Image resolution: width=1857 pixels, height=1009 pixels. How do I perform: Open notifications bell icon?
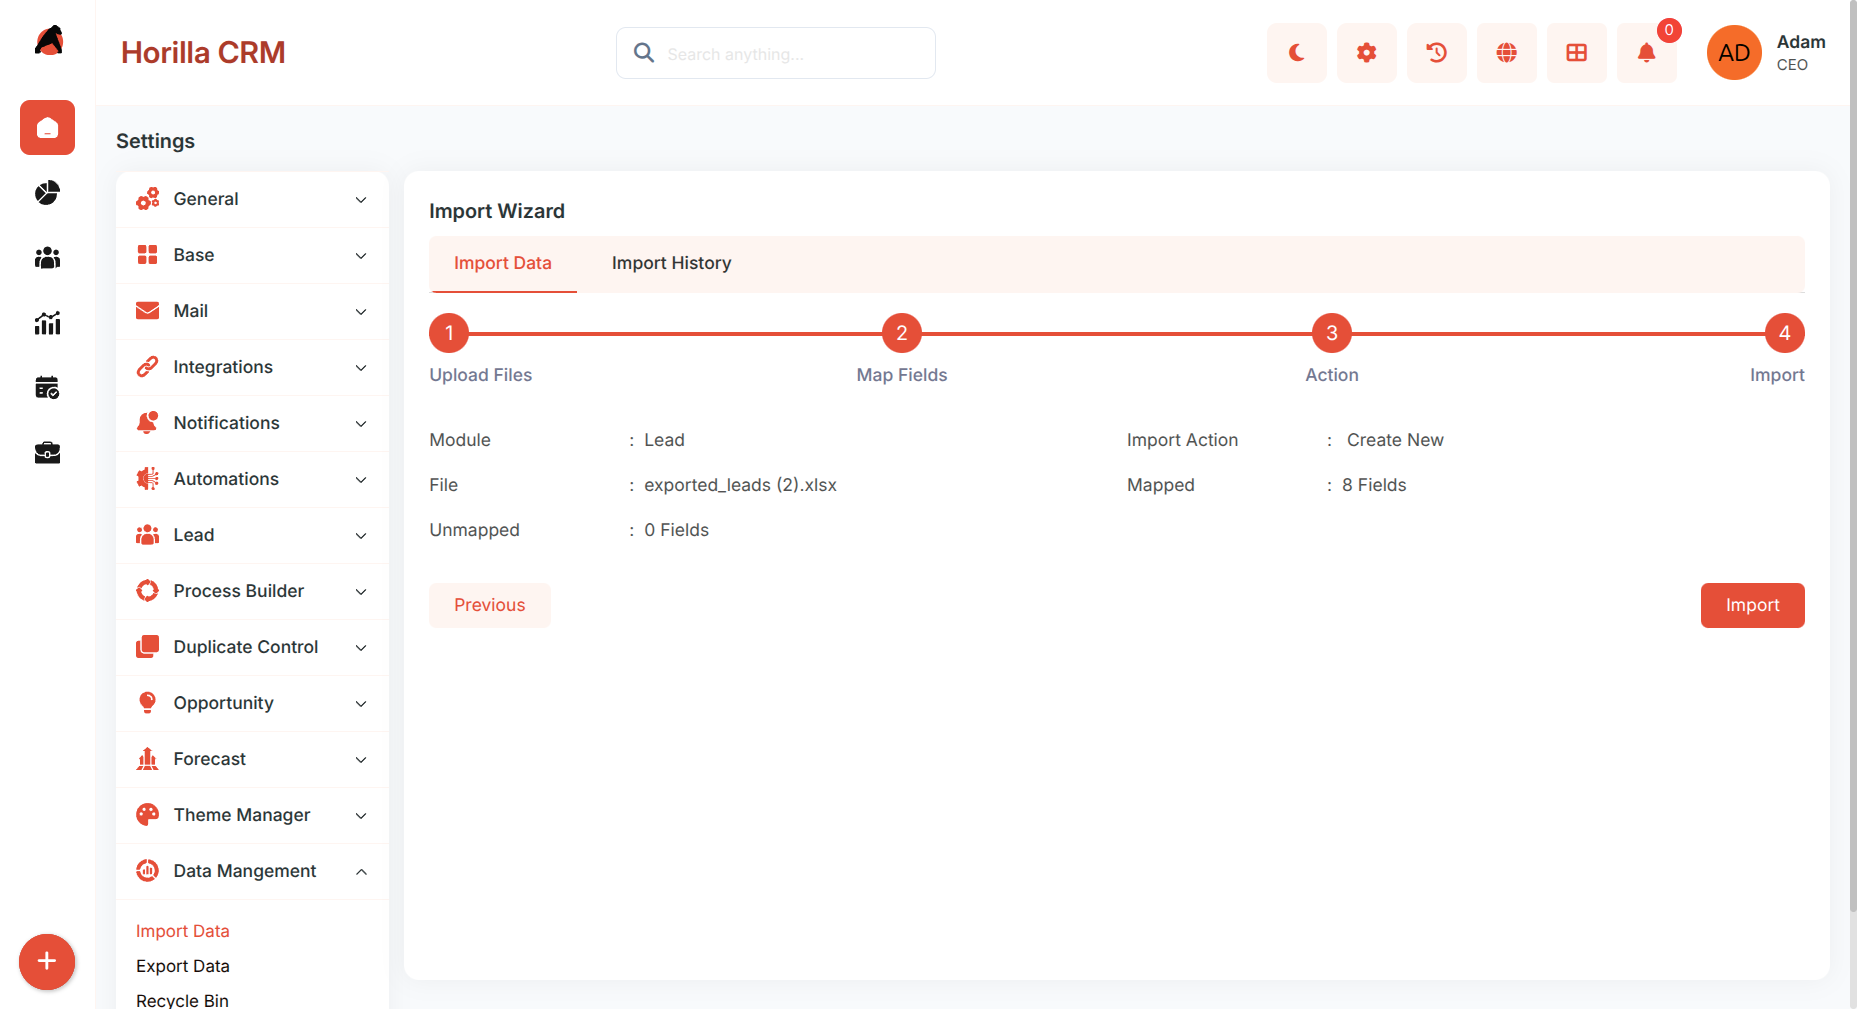(x=1646, y=53)
